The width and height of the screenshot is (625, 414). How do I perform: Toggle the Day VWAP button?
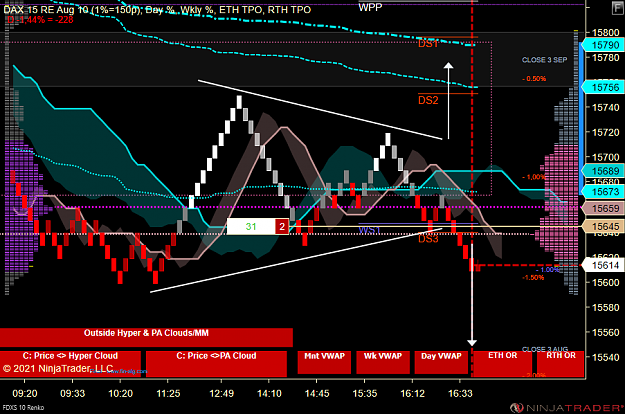coord(441,362)
